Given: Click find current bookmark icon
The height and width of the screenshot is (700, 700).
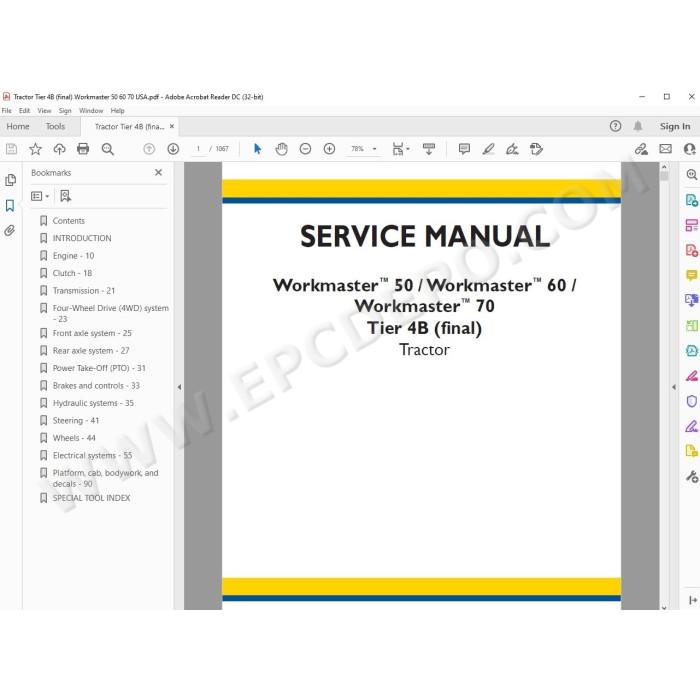Looking at the screenshot, I should [x=66, y=196].
